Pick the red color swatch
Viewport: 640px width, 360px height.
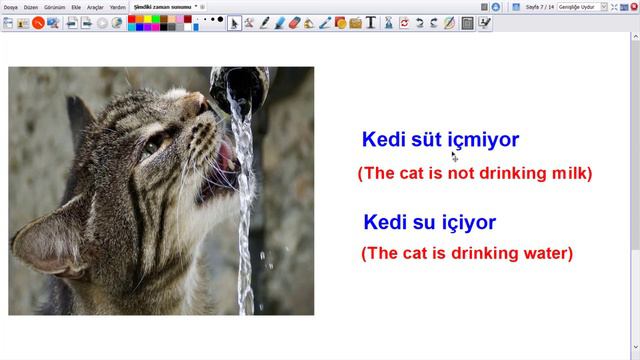[x=132, y=19]
